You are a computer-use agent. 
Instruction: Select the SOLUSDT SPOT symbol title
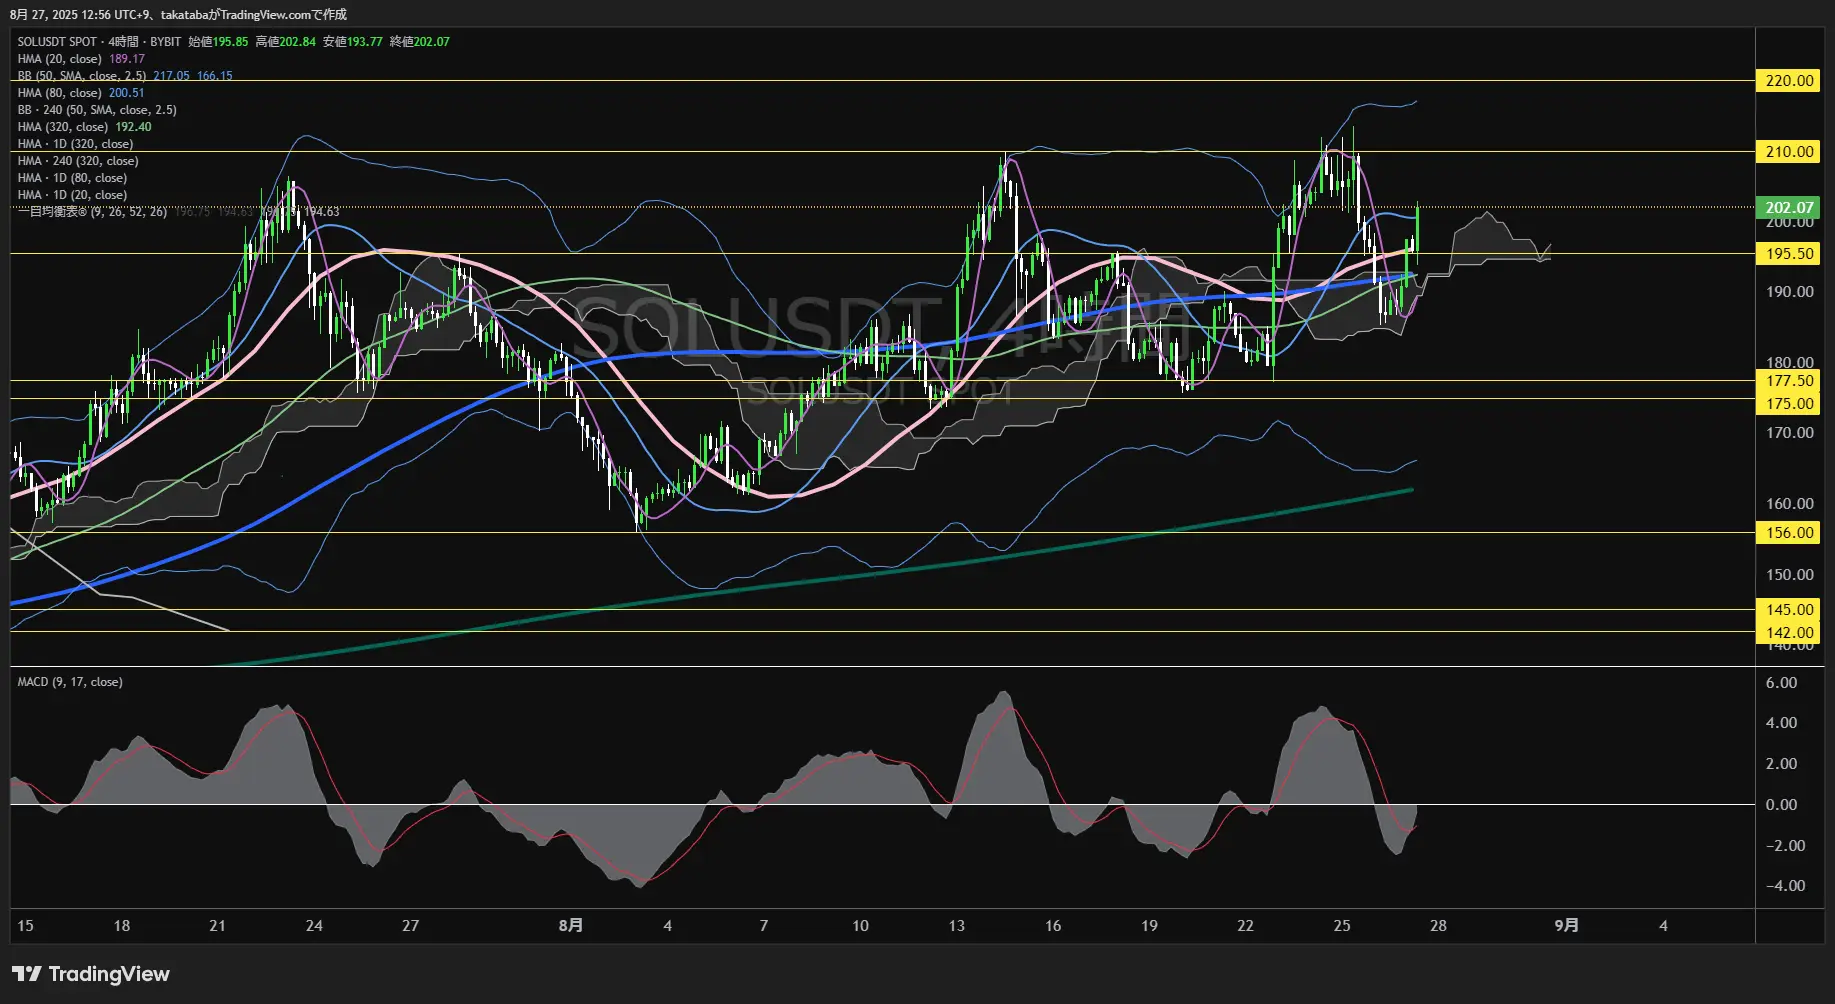pyautogui.click(x=57, y=42)
